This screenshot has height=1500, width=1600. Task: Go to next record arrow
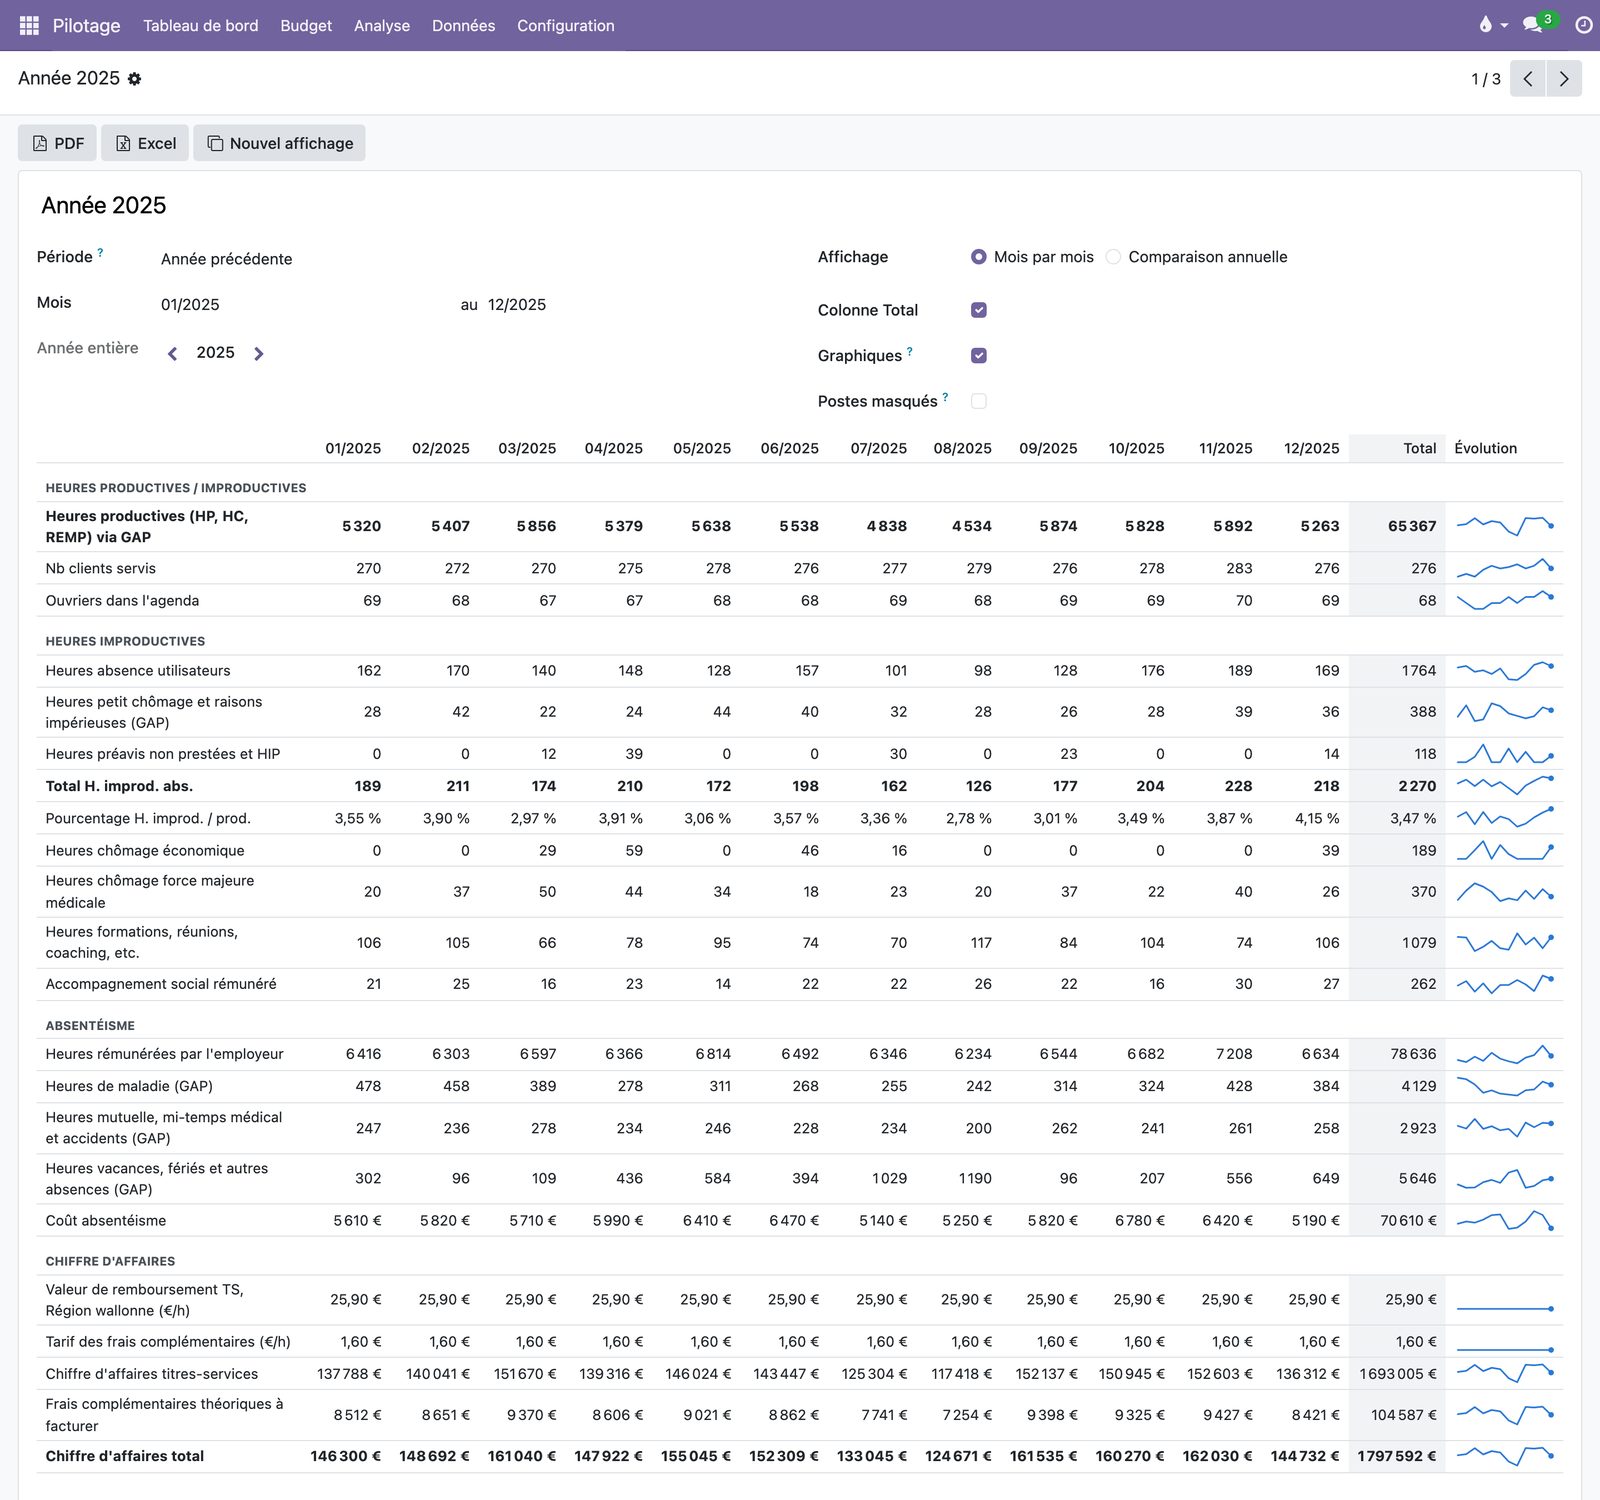point(1564,79)
